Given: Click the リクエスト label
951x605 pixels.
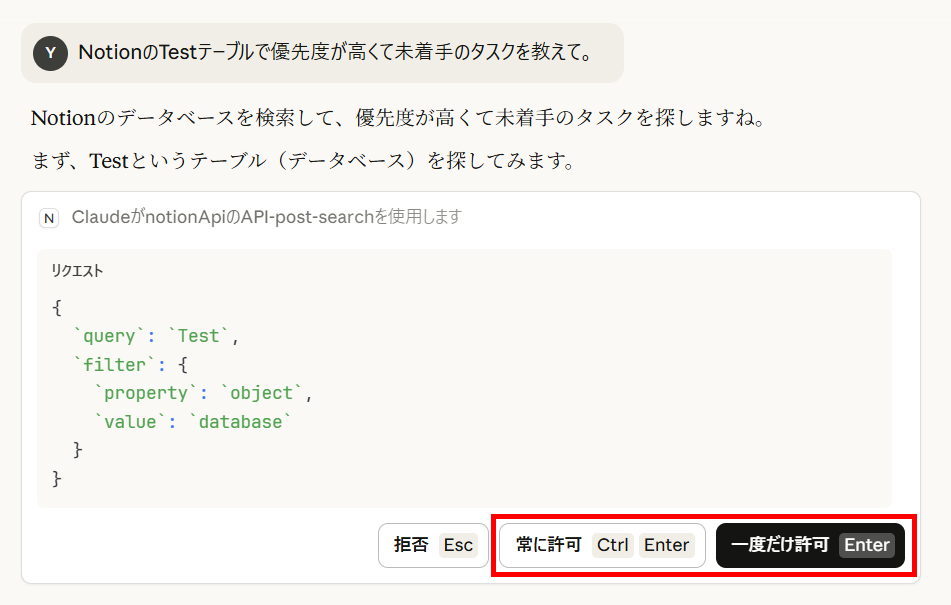Looking at the screenshot, I should click(77, 271).
